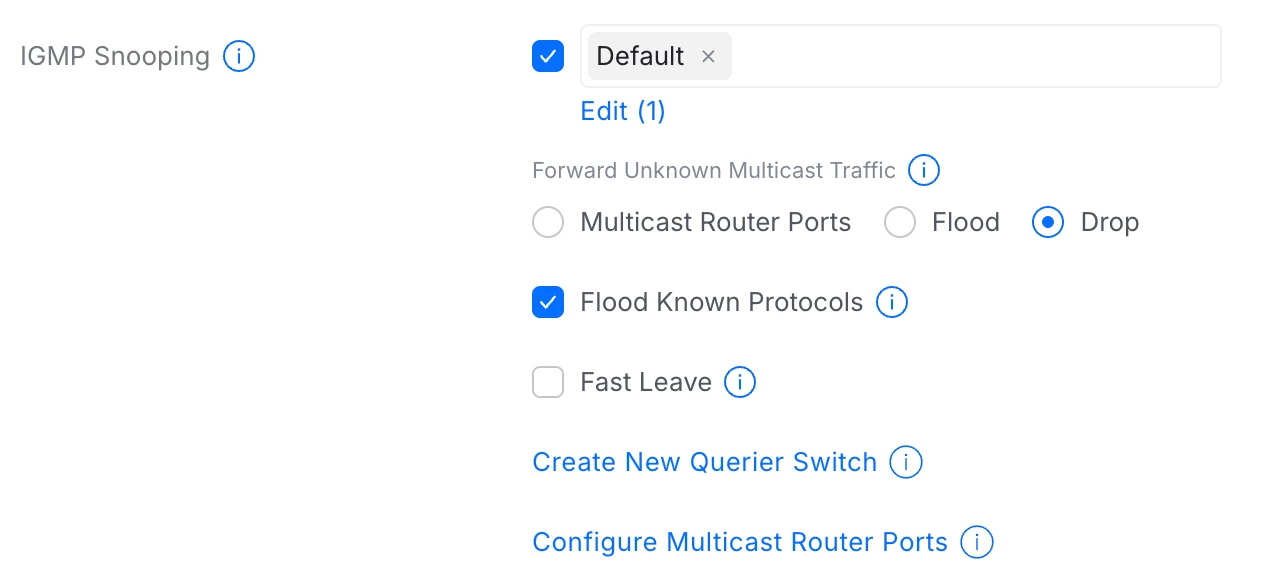Click the Edit (1) link
This screenshot has height=584, width=1282.
[x=623, y=111]
